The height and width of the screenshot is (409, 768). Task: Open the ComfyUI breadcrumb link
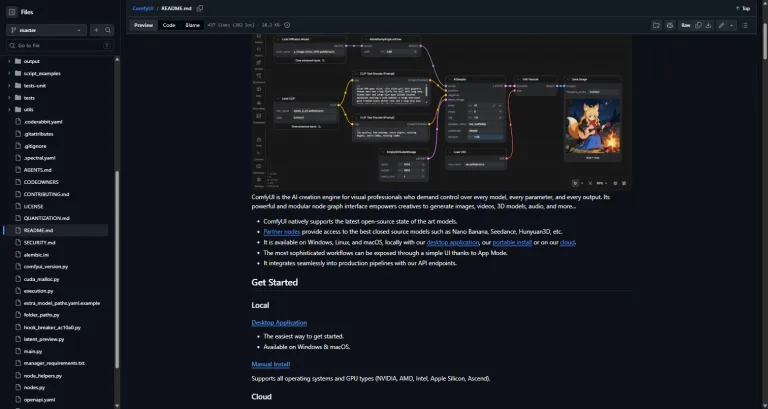143,8
